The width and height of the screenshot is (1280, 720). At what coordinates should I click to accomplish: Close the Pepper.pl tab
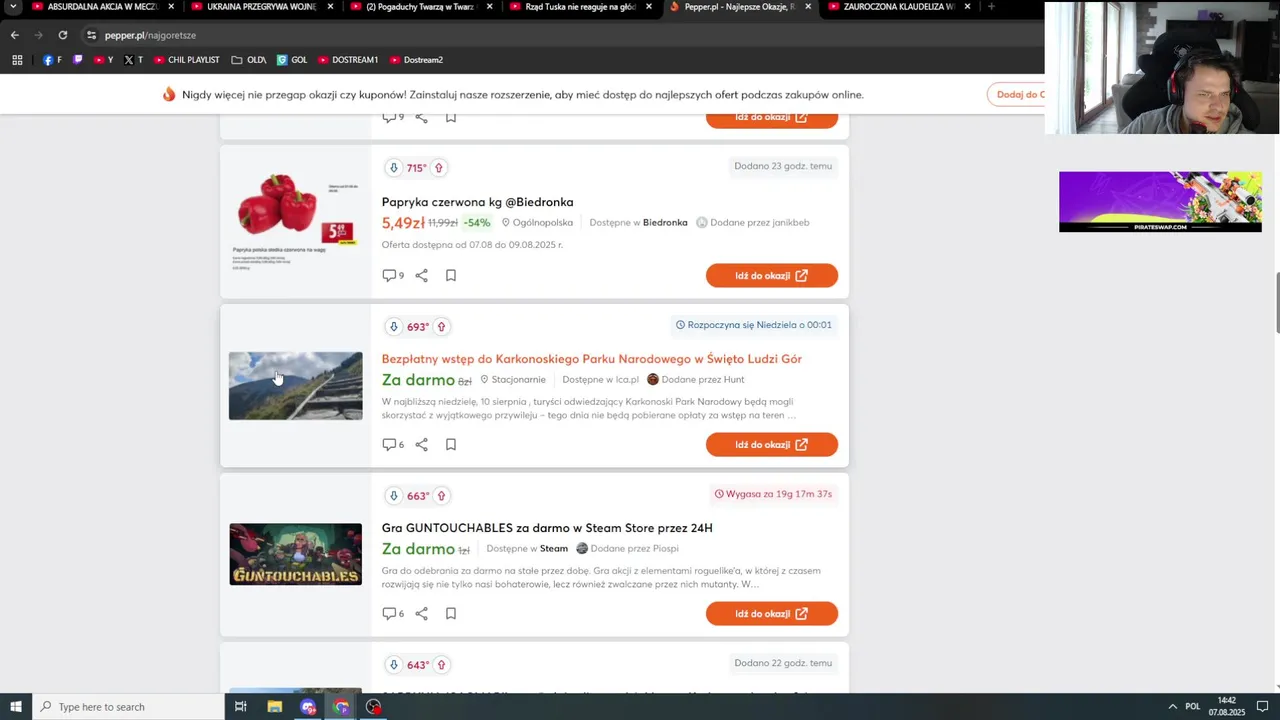[x=808, y=6]
